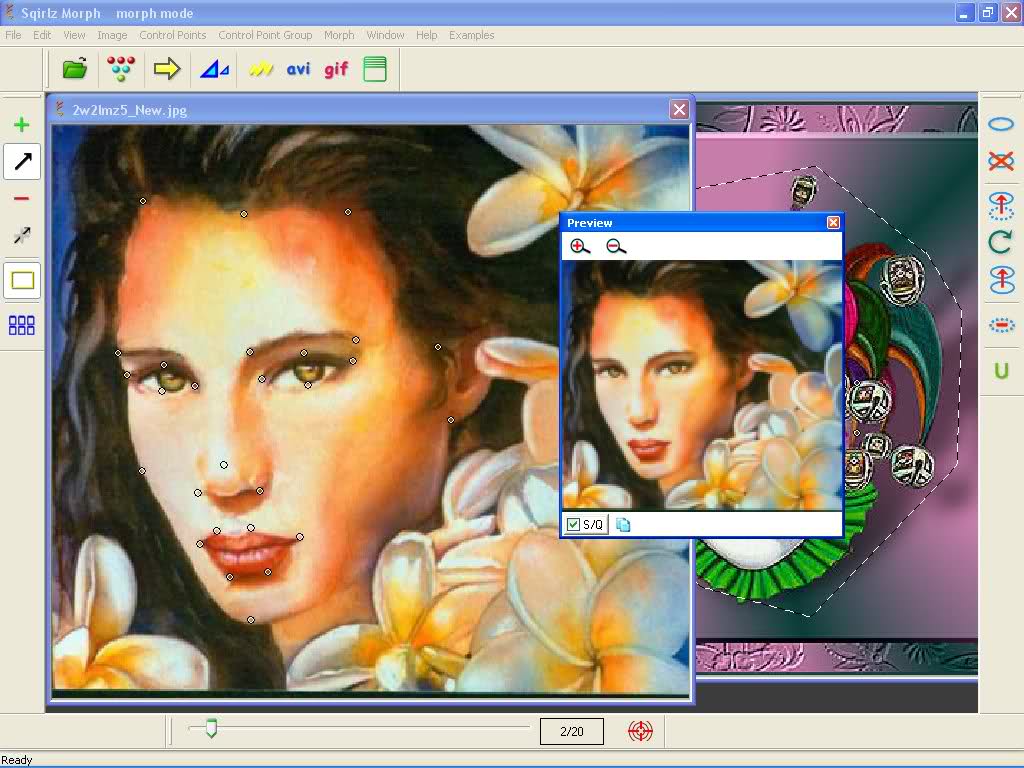Export morph as AVI
Viewport: 1024px width, 768px height.
click(298, 69)
